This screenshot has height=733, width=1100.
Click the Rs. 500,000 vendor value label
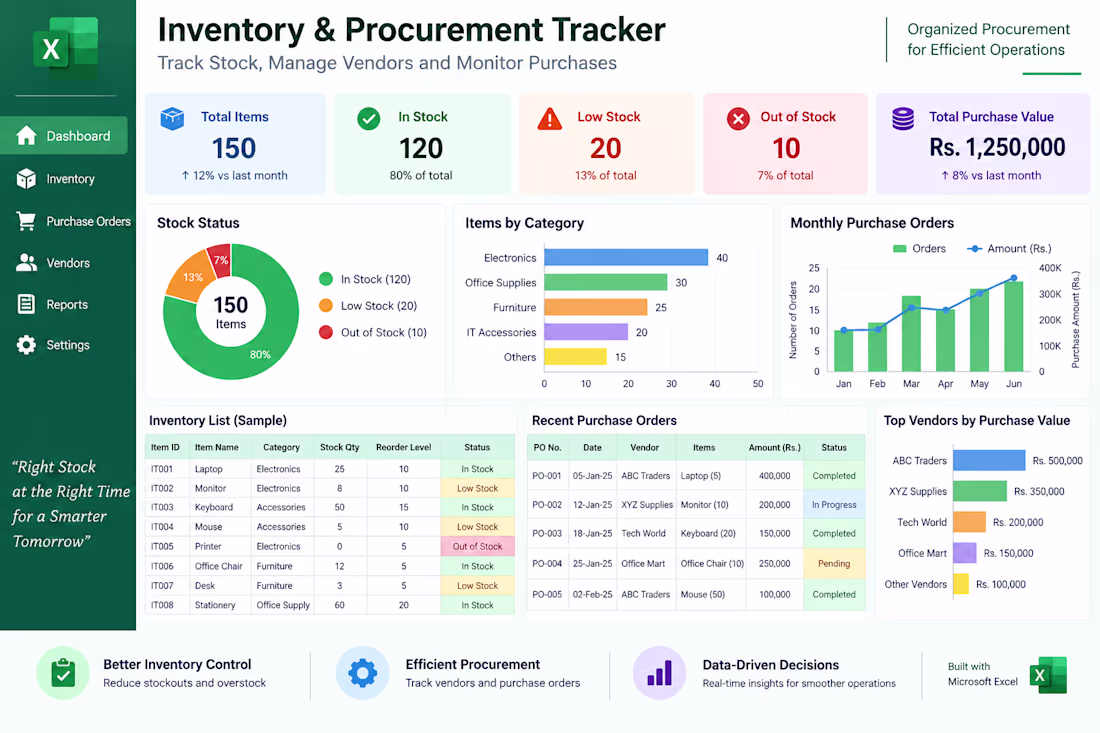click(x=1057, y=460)
